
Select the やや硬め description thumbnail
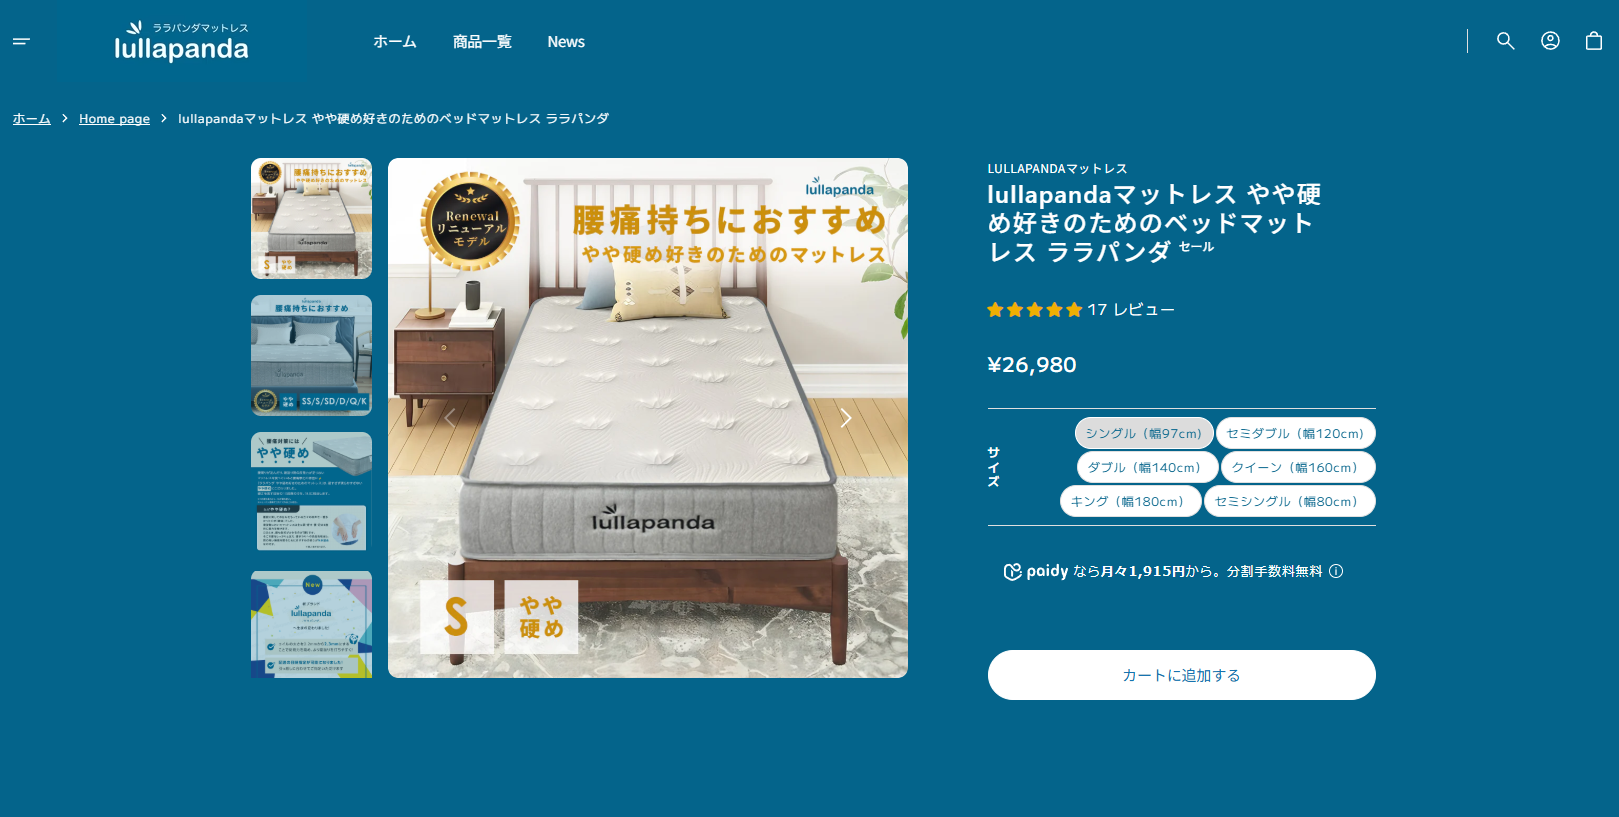[x=311, y=492]
